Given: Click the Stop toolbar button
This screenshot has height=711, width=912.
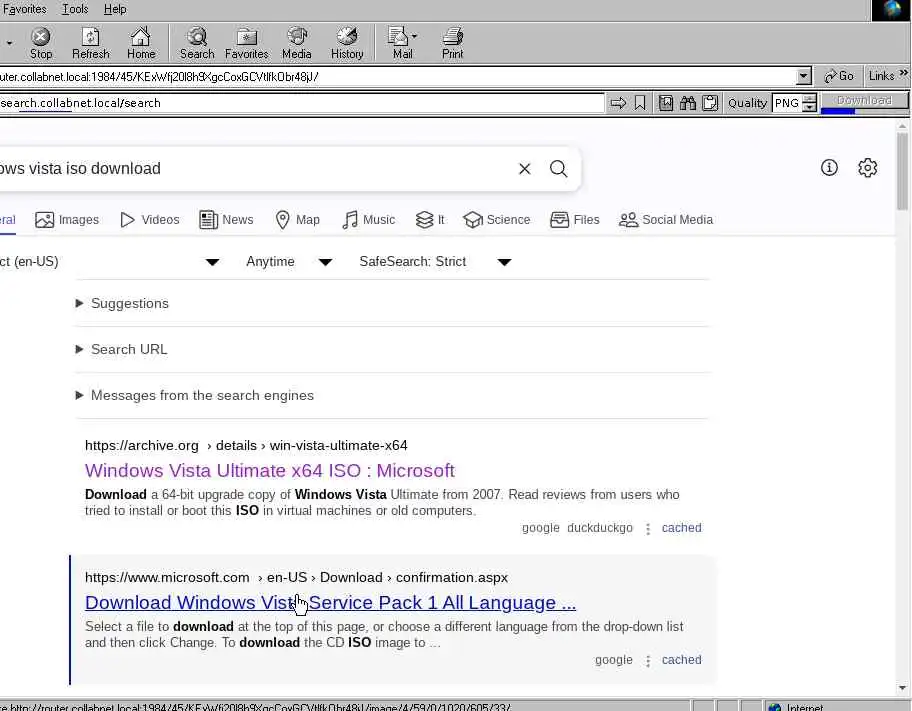Looking at the screenshot, I should [41, 44].
